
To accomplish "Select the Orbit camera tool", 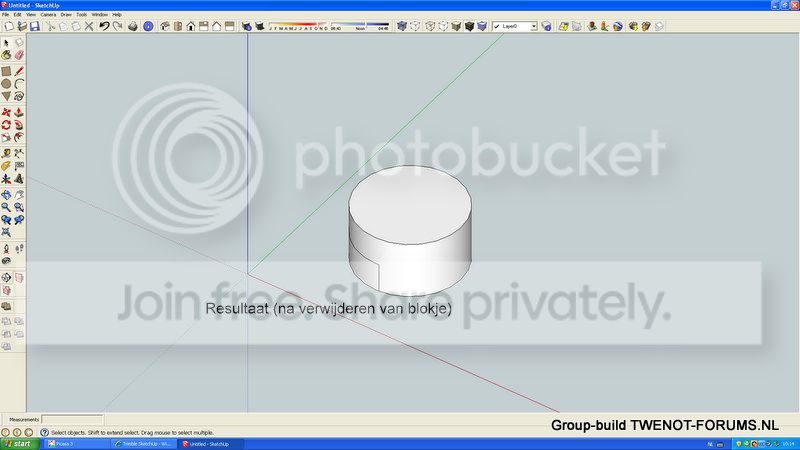I will click(6, 194).
